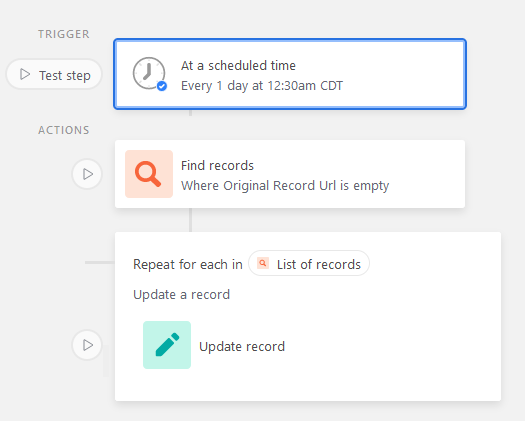Image resolution: width=525 pixels, height=421 pixels.
Task: Run the Update record step with its play button
Action: click(x=87, y=345)
